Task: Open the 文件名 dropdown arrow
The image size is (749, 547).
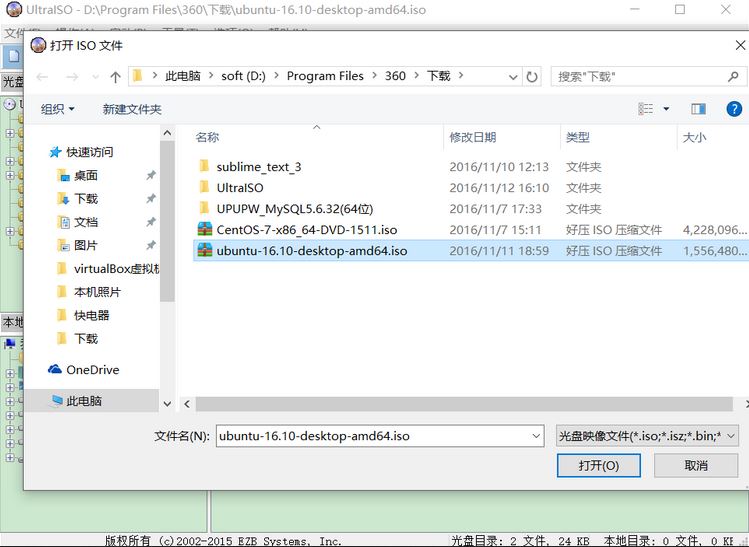Action: (x=536, y=436)
